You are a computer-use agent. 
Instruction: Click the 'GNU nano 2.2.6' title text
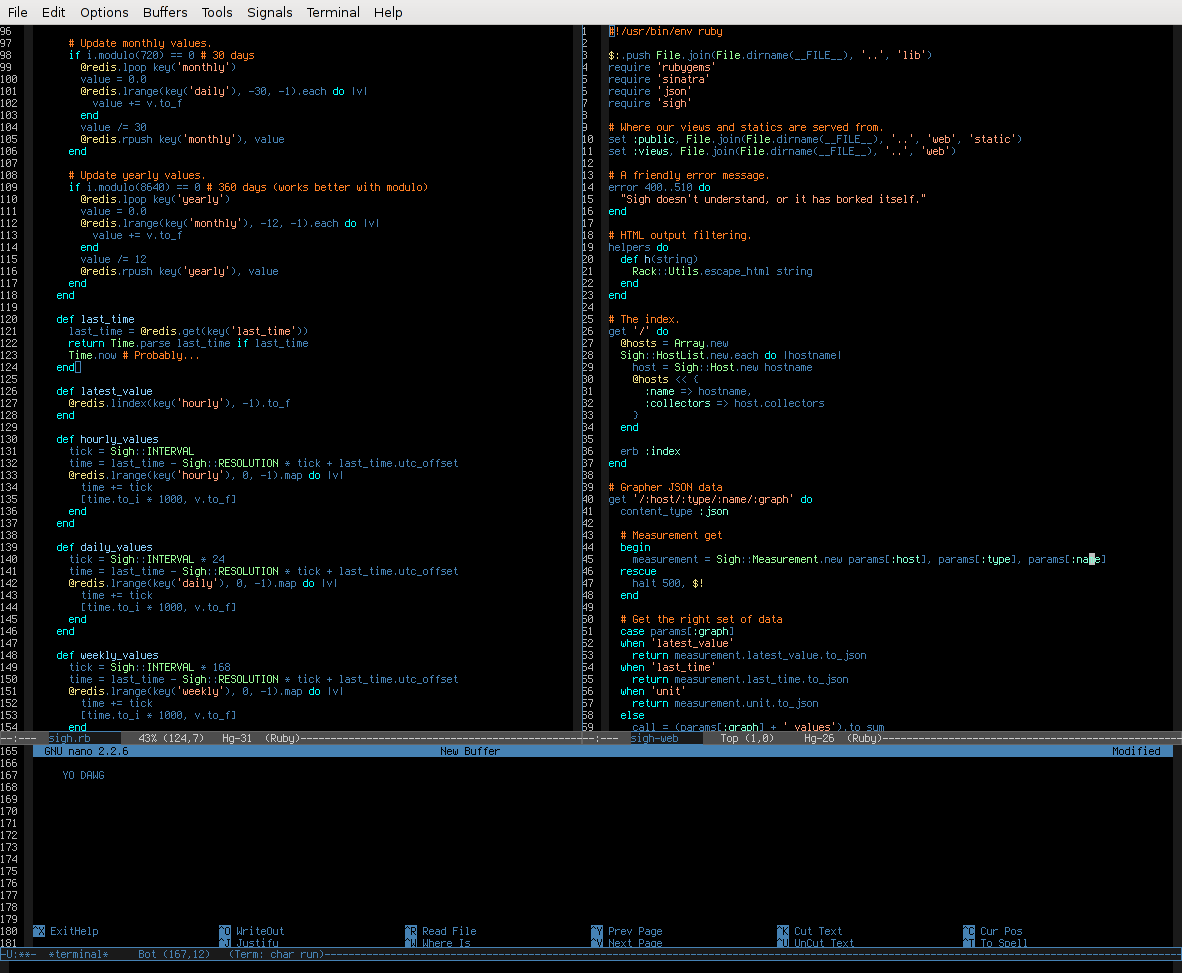(86, 751)
